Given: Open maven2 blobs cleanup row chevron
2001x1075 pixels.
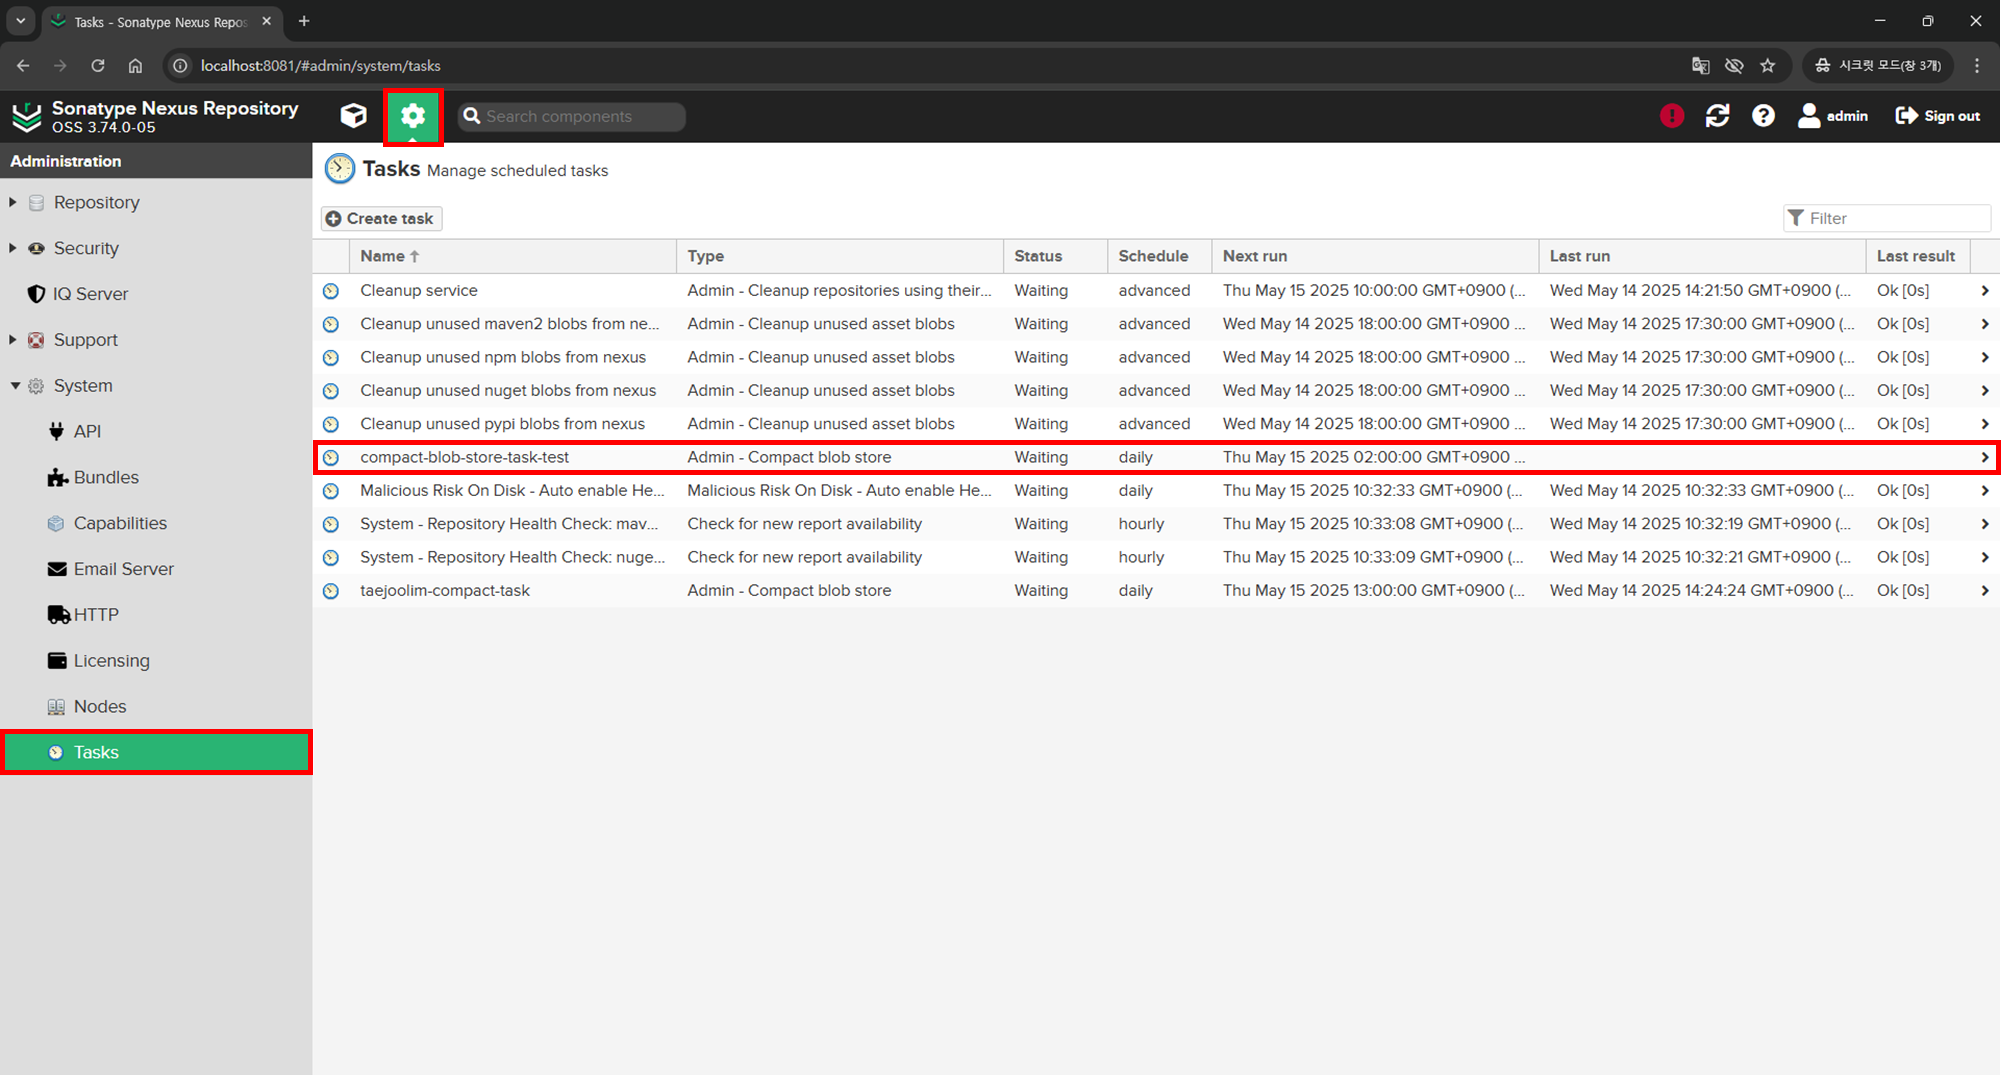Looking at the screenshot, I should pyautogui.click(x=1985, y=324).
